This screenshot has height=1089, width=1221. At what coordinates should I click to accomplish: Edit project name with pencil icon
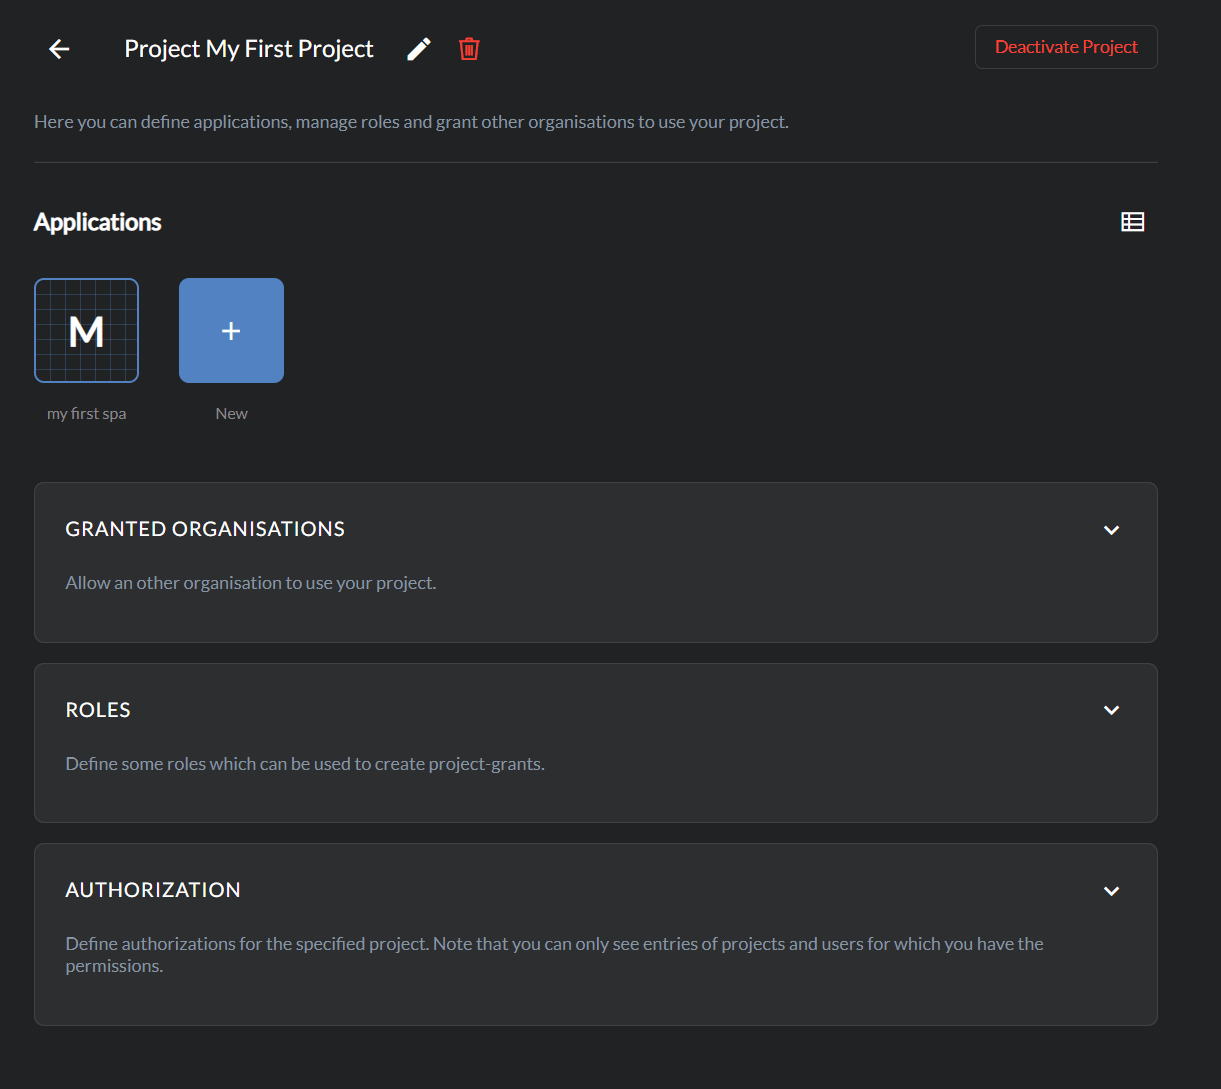pyautogui.click(x=419, y=49)
